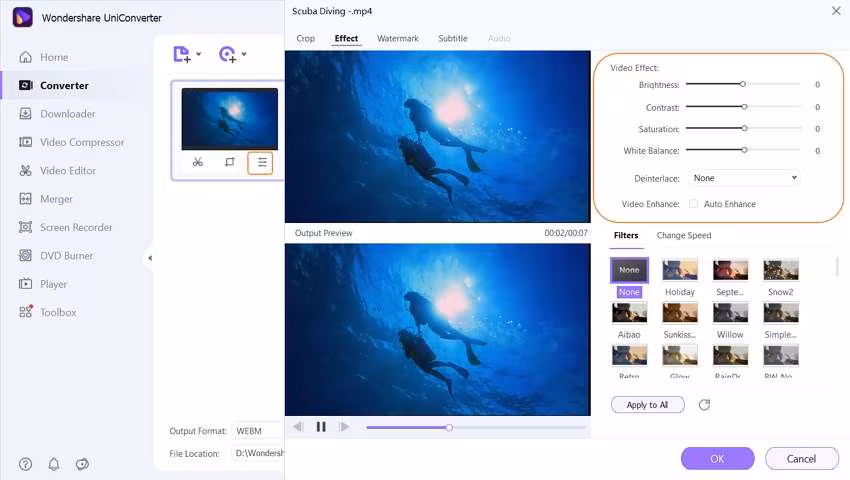850x480 pixels.
Task: Apply the Aibao filter
Action: coord(629,313)
